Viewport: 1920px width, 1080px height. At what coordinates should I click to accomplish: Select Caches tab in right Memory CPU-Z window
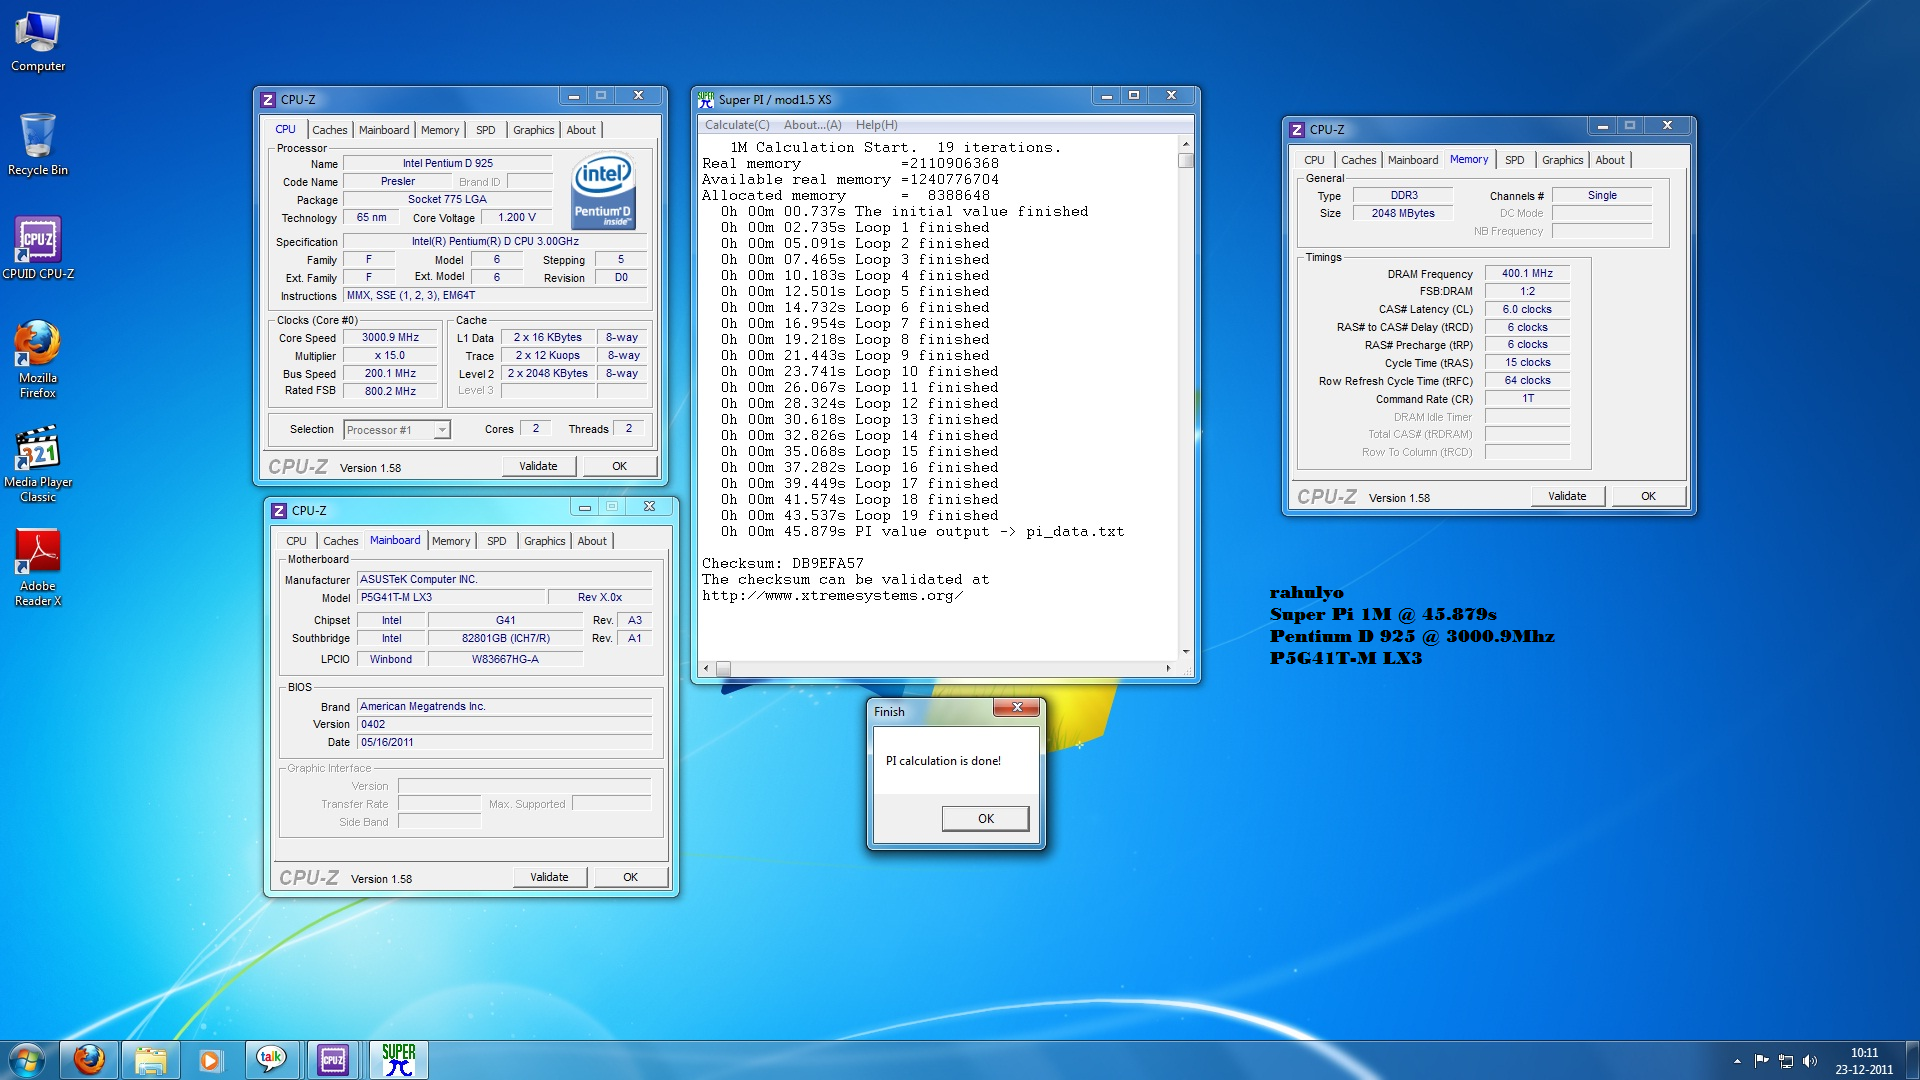coord(1358,160)
